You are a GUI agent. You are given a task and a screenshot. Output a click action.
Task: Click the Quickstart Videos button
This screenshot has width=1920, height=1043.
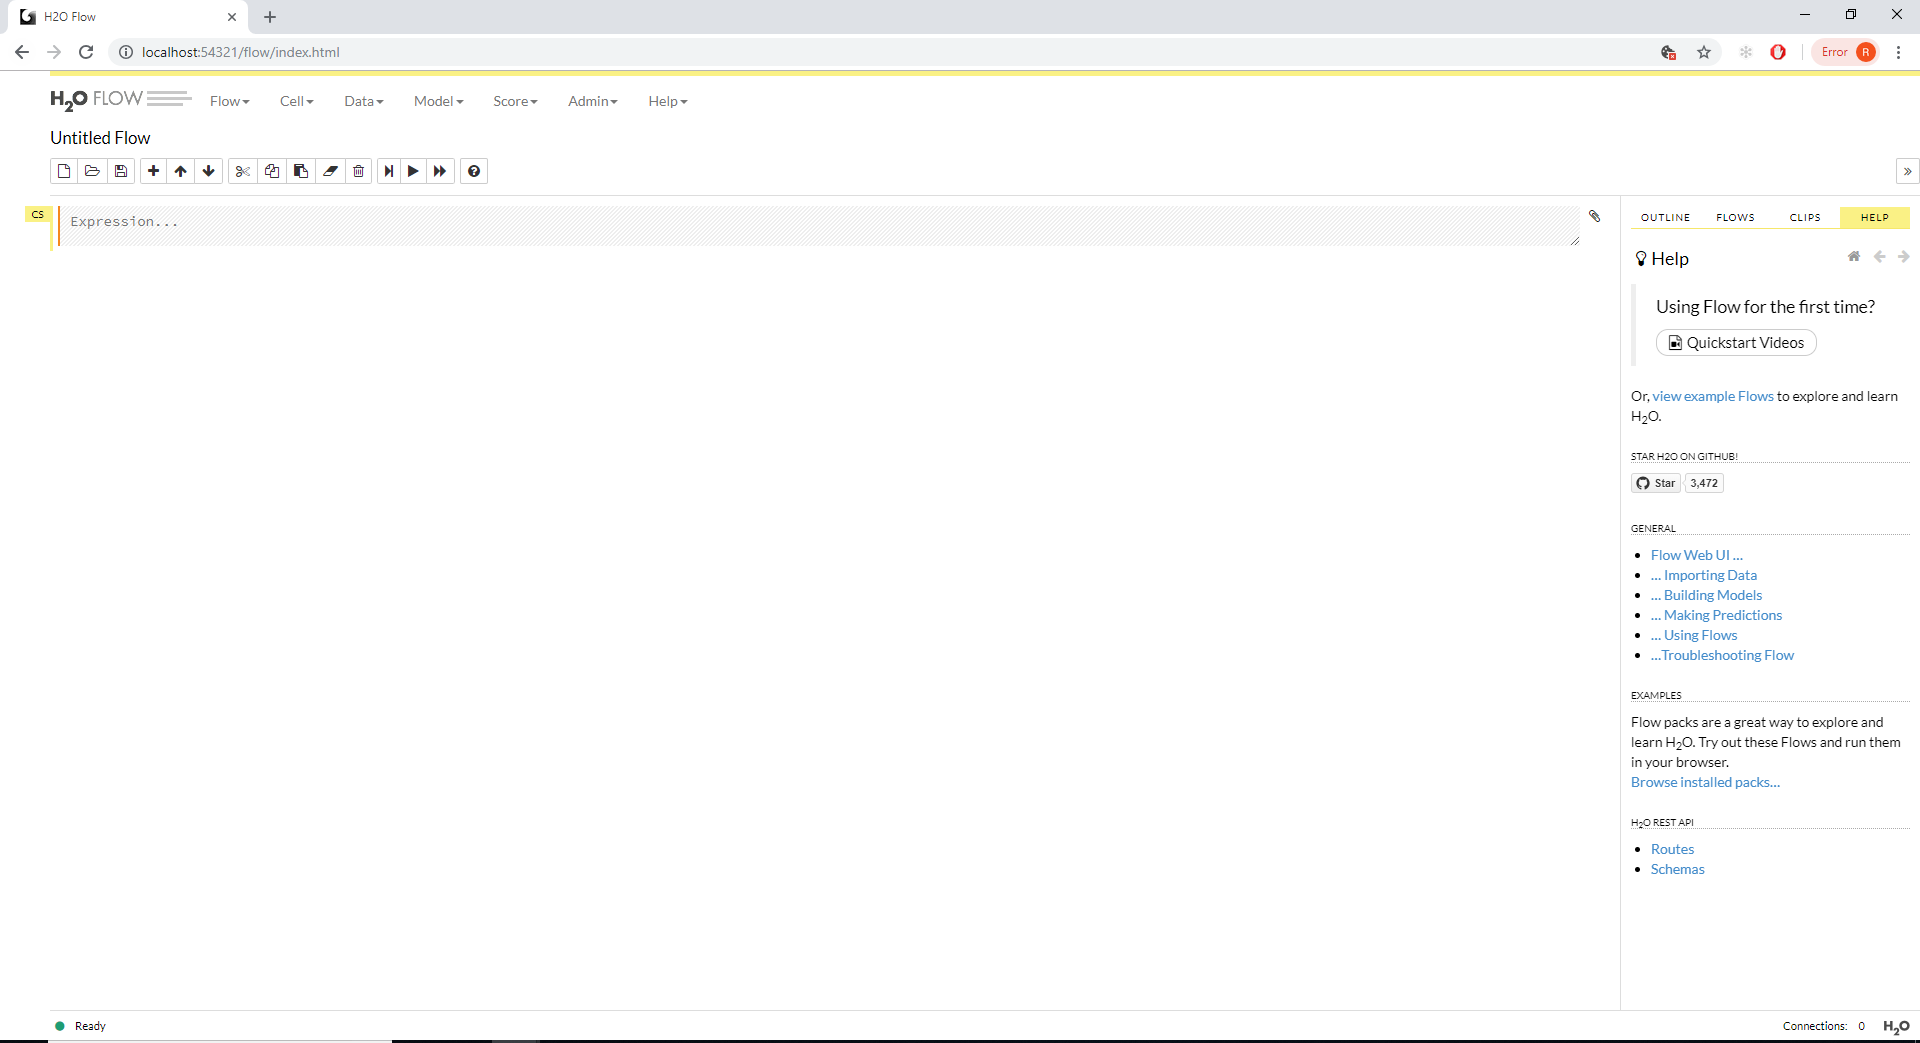click(1736, 343)
